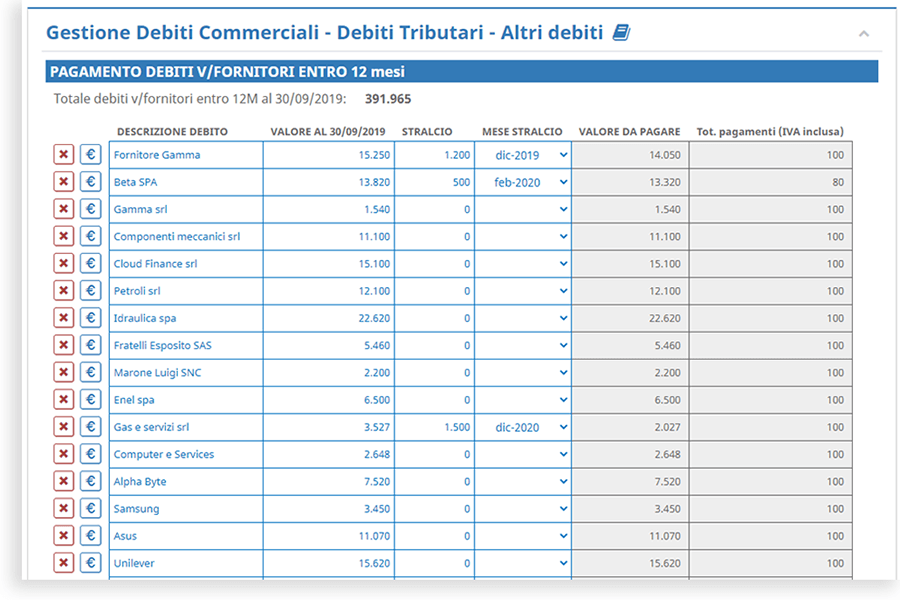Image resolution: width=900 pixels, height=600 pixels.
Task: Click the total amount 391.965
Action: (388, 99)
